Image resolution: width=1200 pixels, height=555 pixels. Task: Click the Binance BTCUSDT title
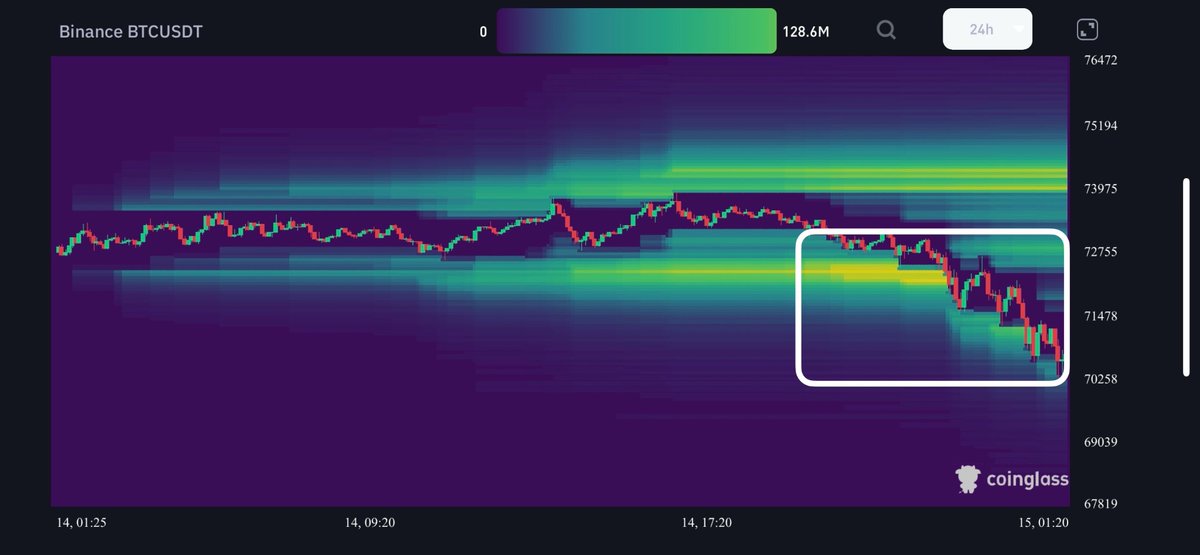pos(131,32)
